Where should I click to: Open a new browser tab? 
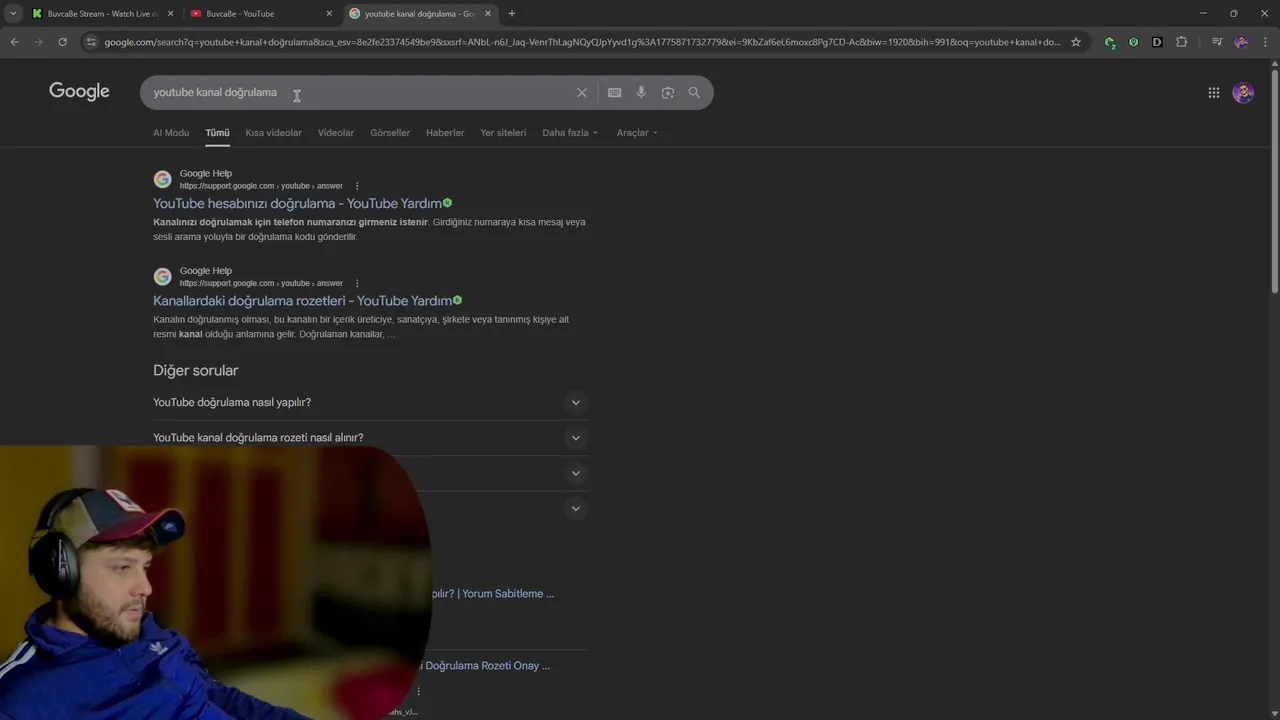coord(512,14)
